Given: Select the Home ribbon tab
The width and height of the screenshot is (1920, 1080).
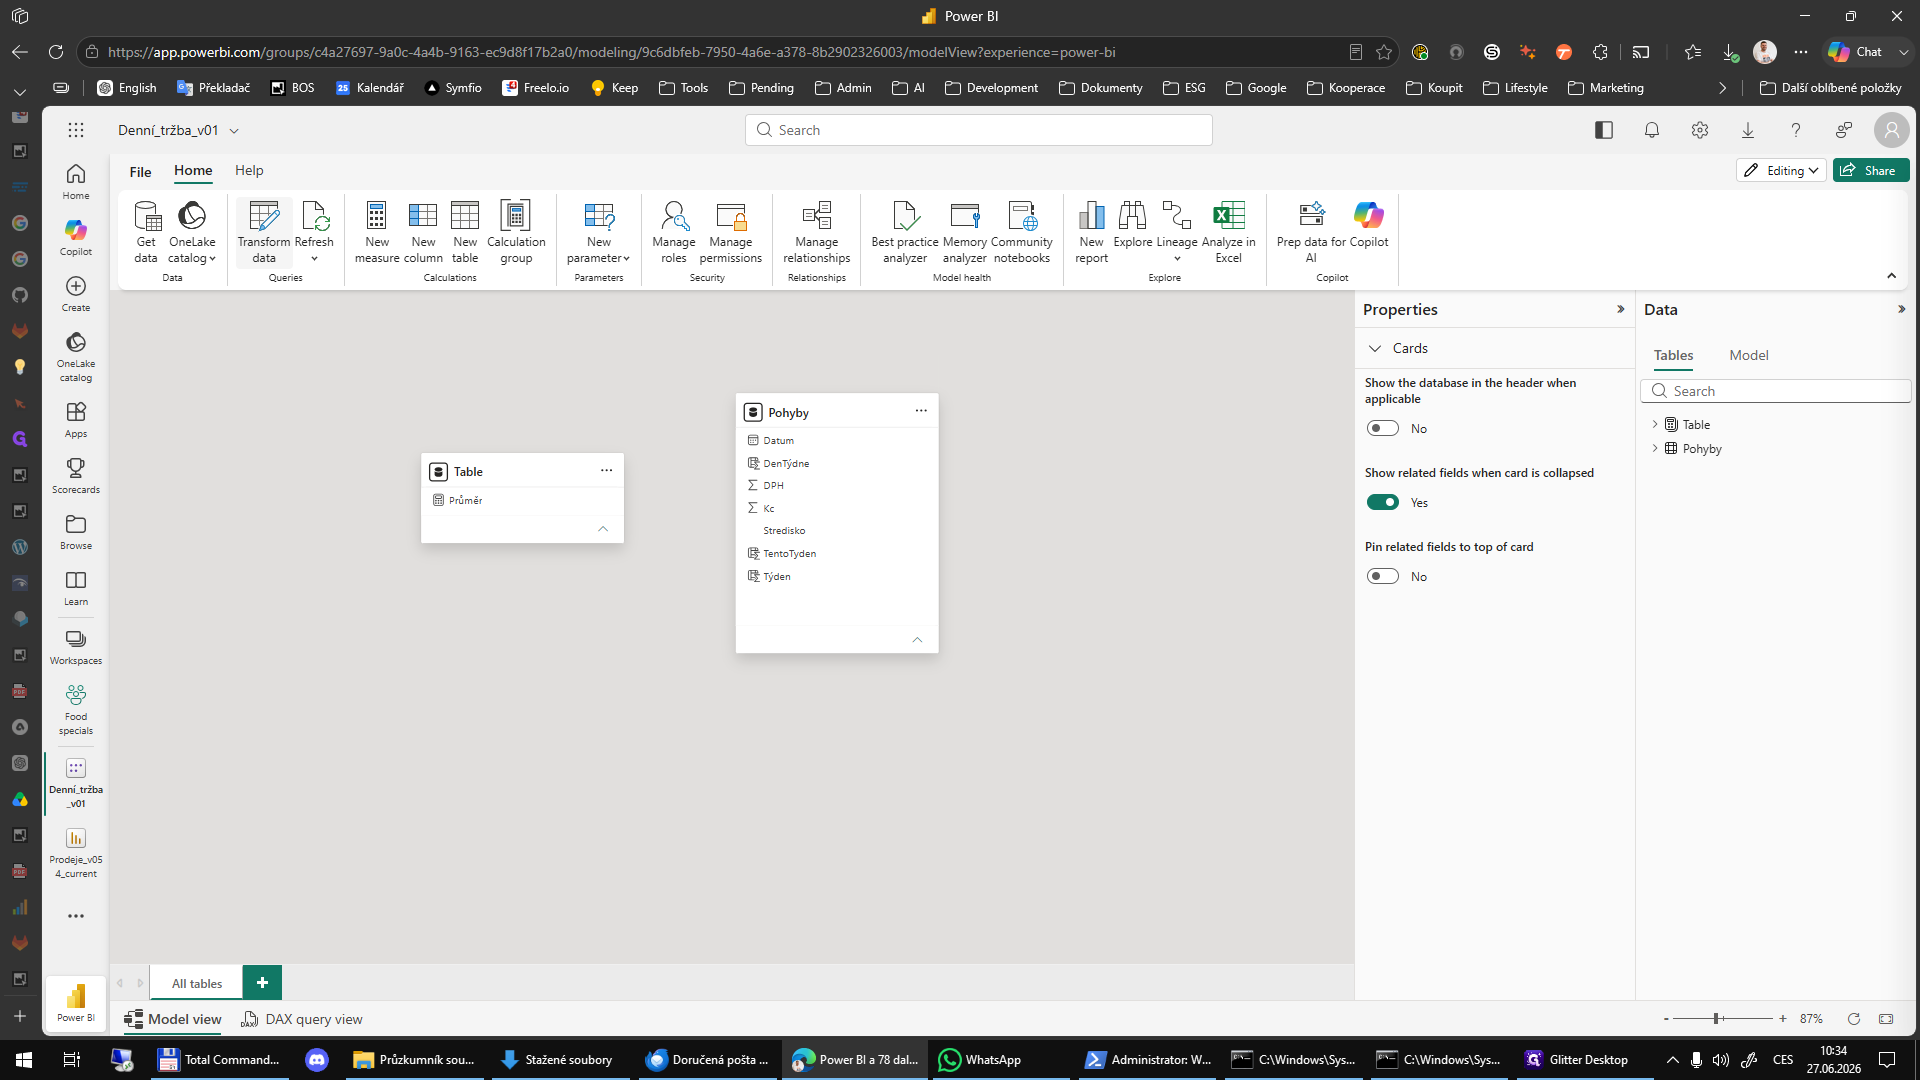Looking at the screenshot, I should pyautogui.click(x=193, y=170).
